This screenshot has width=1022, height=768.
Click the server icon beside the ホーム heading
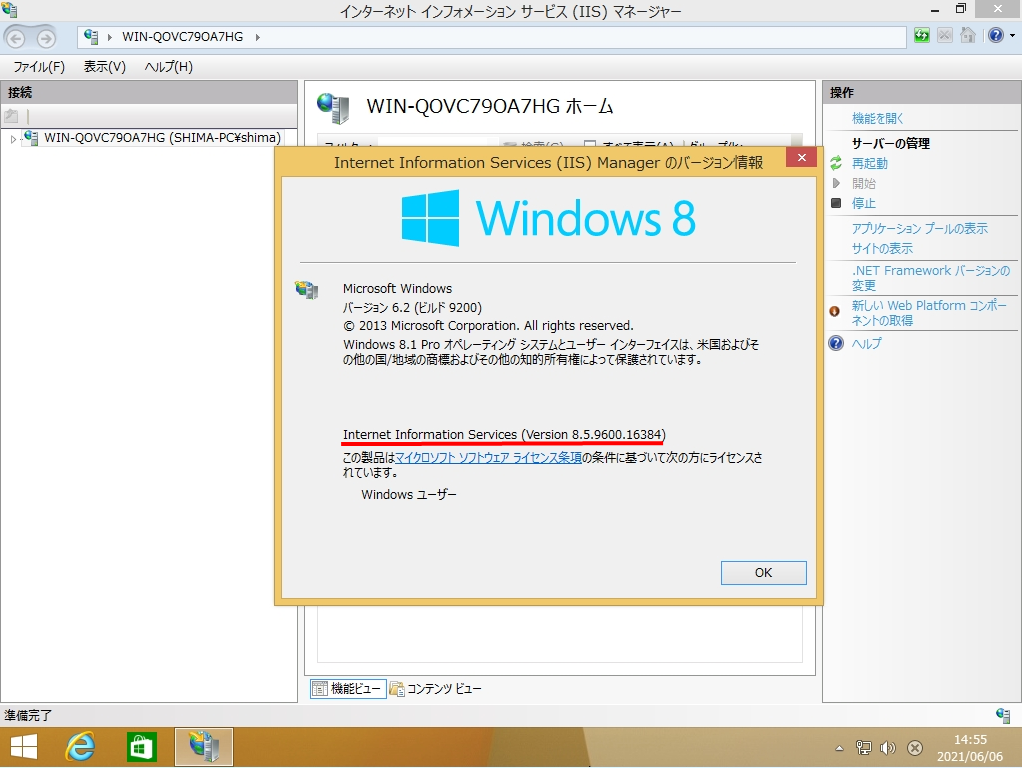click(333, 108)
